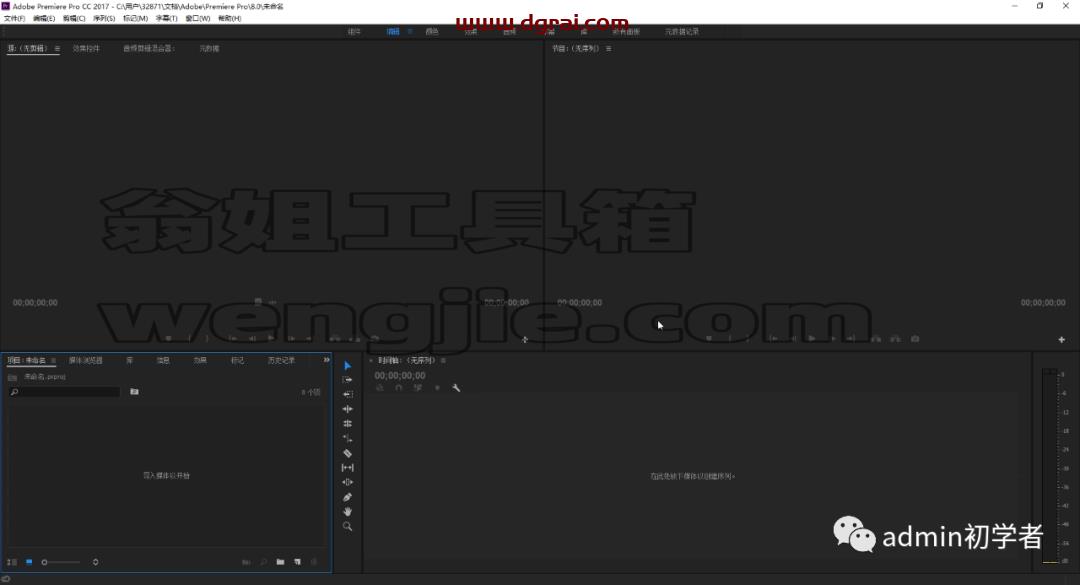Select the Selection arrow tool
Image resolution: width=1080 pixels, height=585 pixels.
tap(347, 365)
